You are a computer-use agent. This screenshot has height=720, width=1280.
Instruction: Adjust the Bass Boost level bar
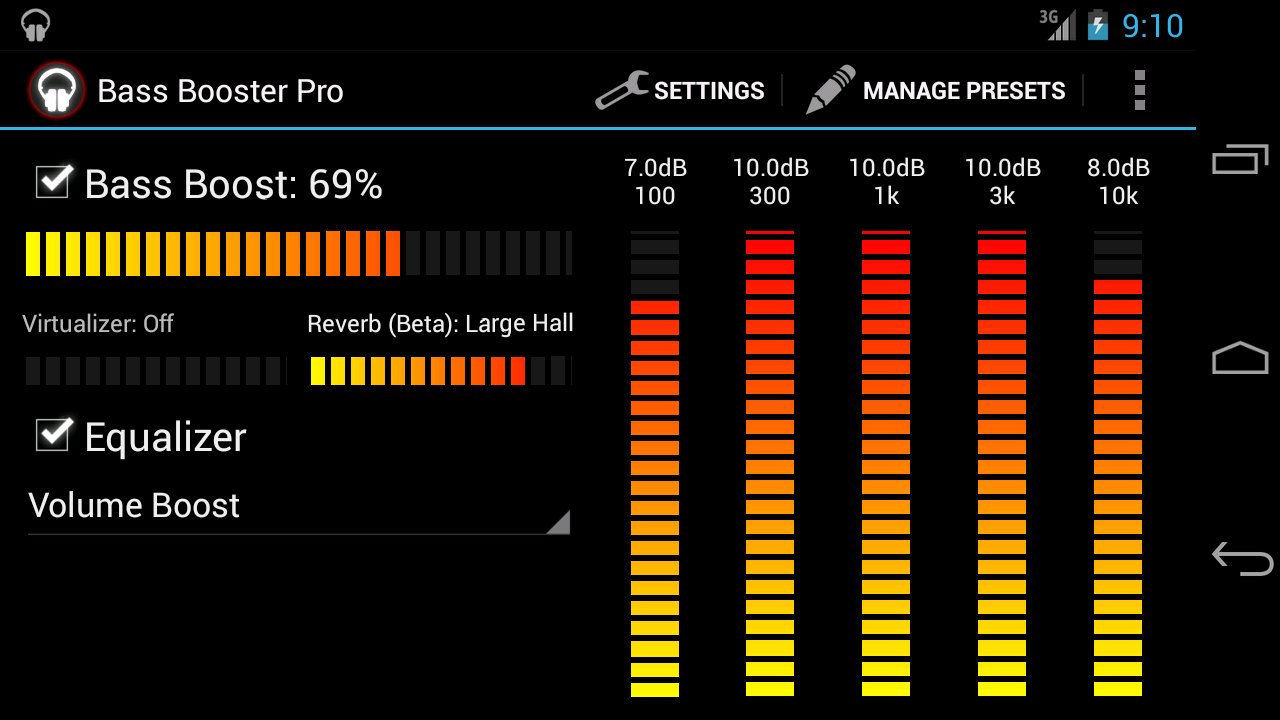299,254
